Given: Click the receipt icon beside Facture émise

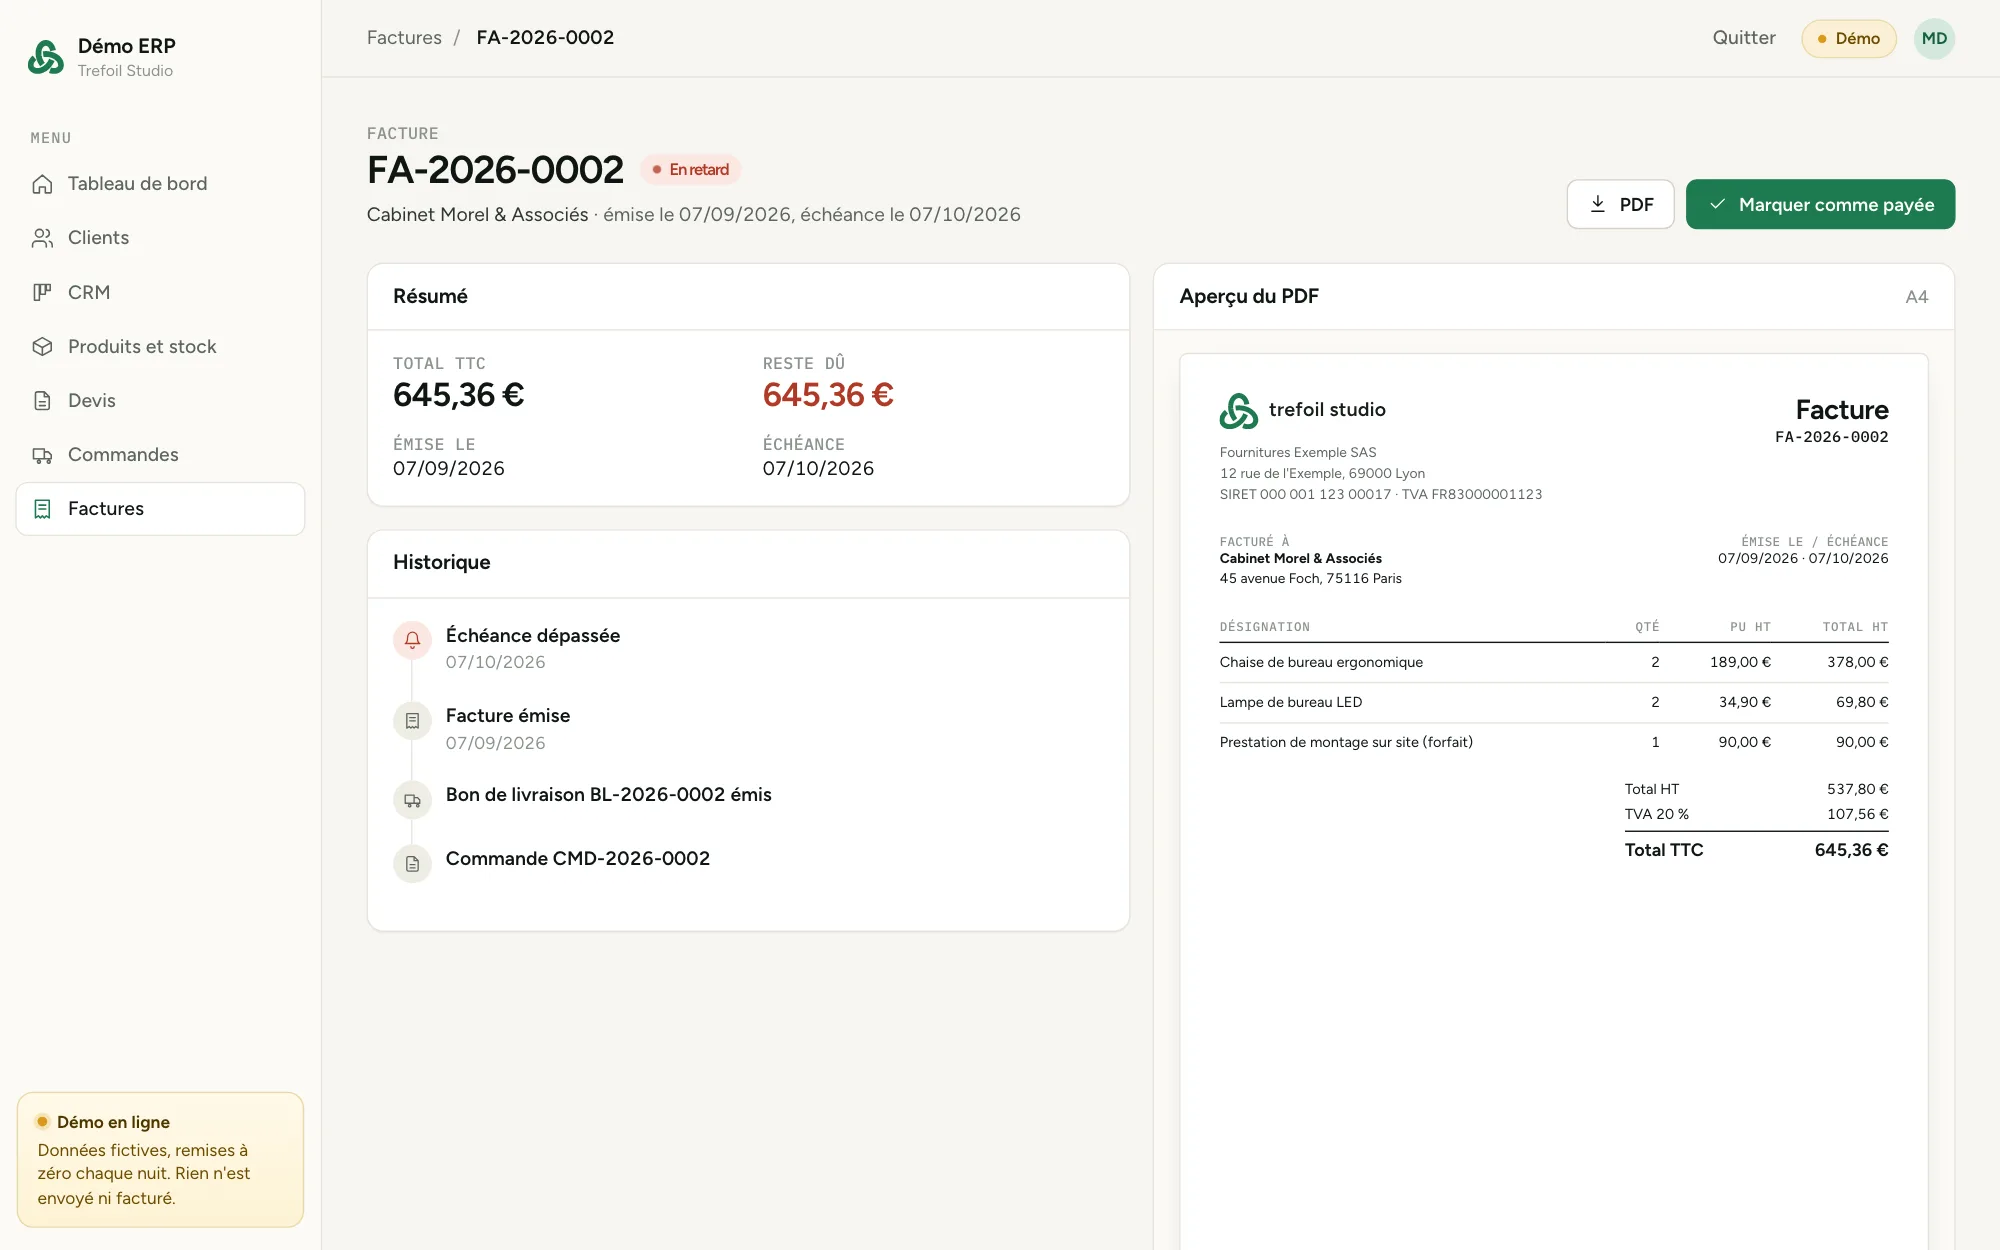Looking at the screenshot, I should tap(412, 720).
